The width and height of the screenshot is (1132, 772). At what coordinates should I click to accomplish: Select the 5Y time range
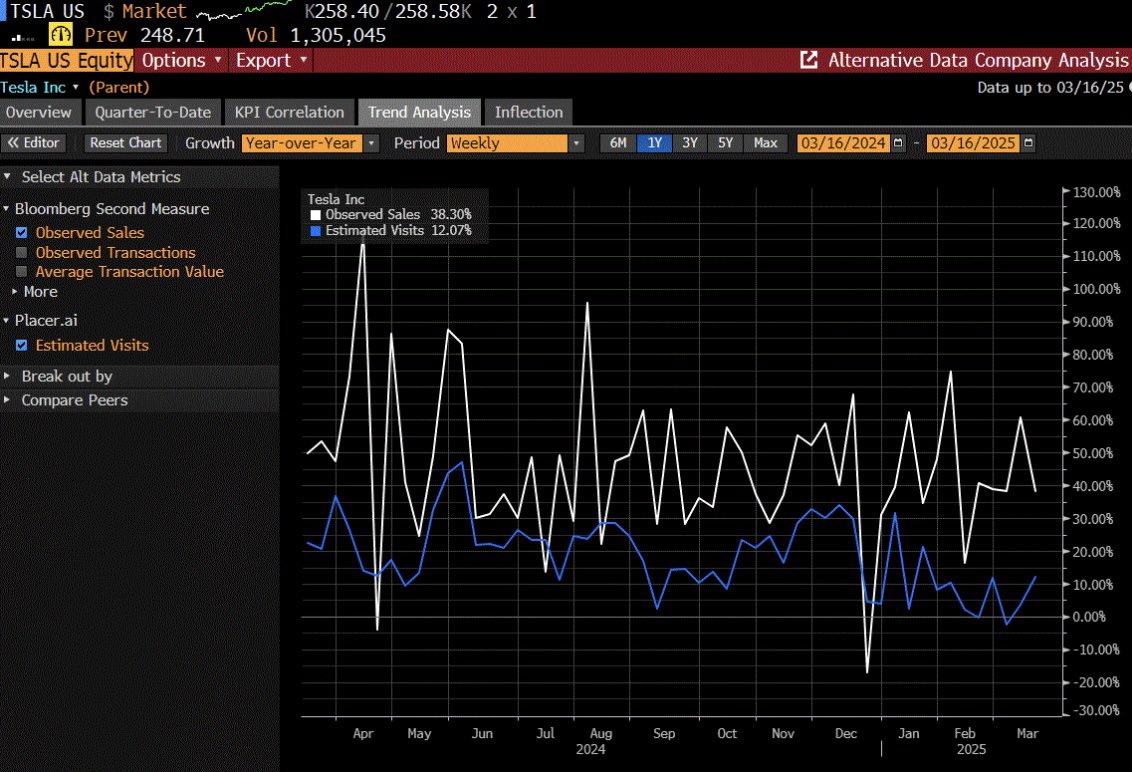coord(726,143)
